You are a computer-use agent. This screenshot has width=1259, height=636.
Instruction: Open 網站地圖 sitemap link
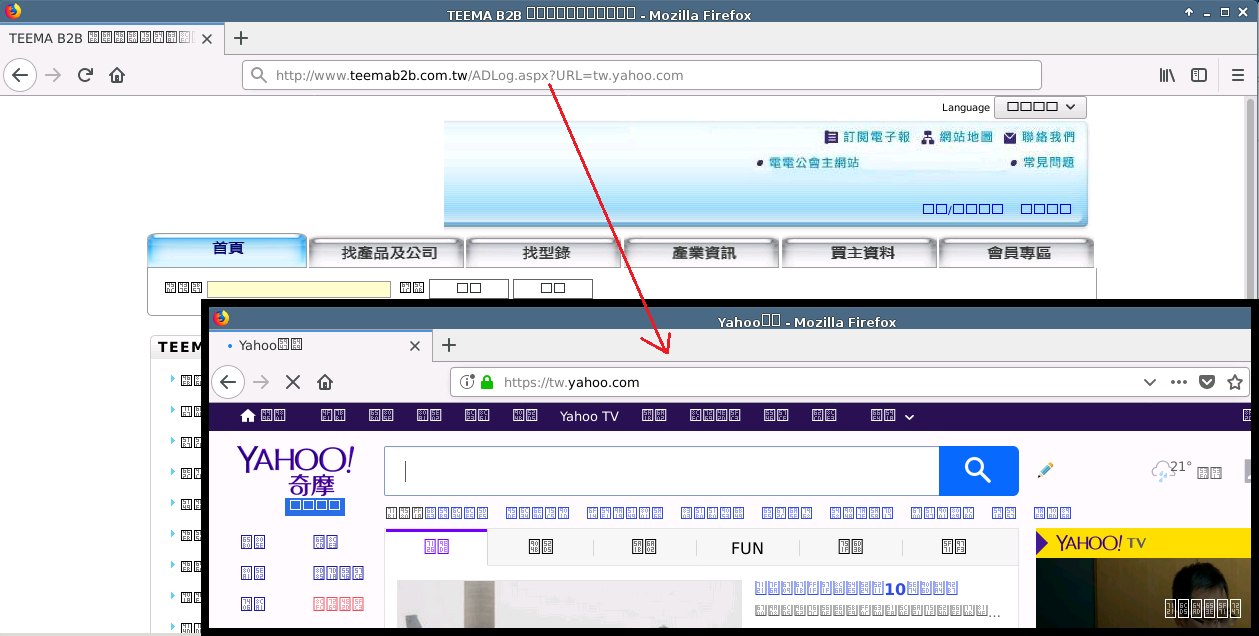[x=957, y=137]
